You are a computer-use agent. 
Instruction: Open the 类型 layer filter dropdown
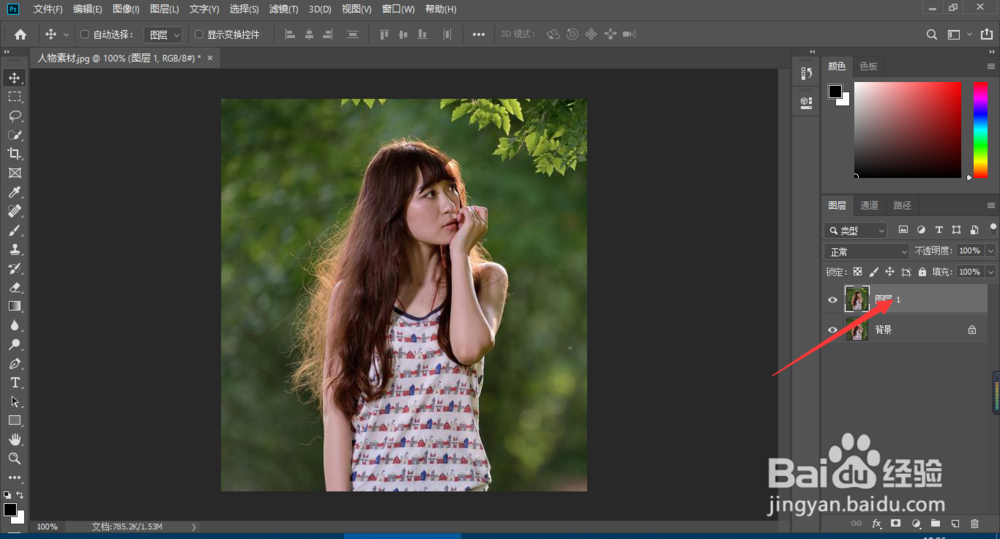(x=857, y=230)
